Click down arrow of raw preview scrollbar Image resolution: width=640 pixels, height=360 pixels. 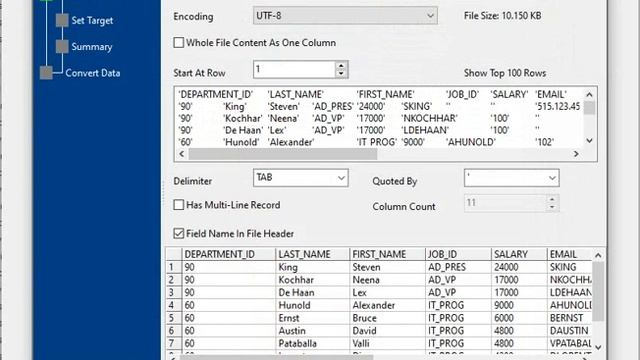[589, 141]
